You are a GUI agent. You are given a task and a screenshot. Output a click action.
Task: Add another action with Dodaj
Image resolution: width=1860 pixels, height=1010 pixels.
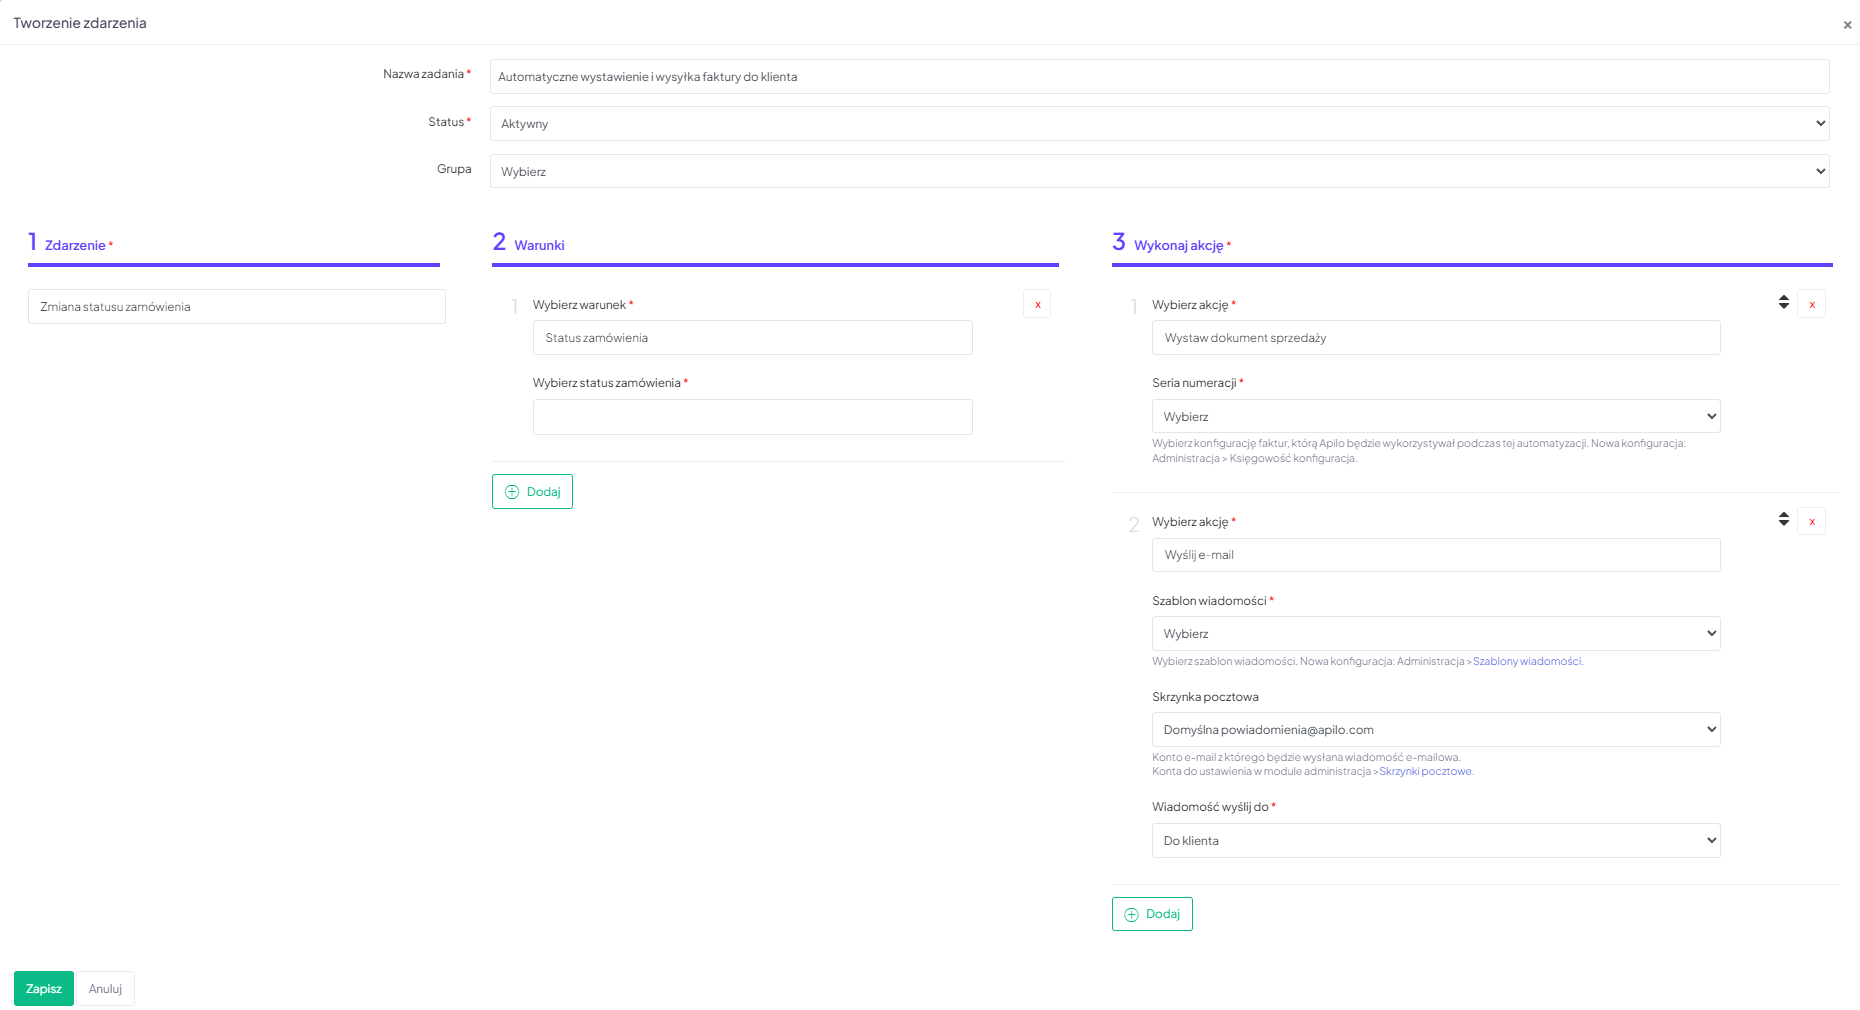[1152, 914]
